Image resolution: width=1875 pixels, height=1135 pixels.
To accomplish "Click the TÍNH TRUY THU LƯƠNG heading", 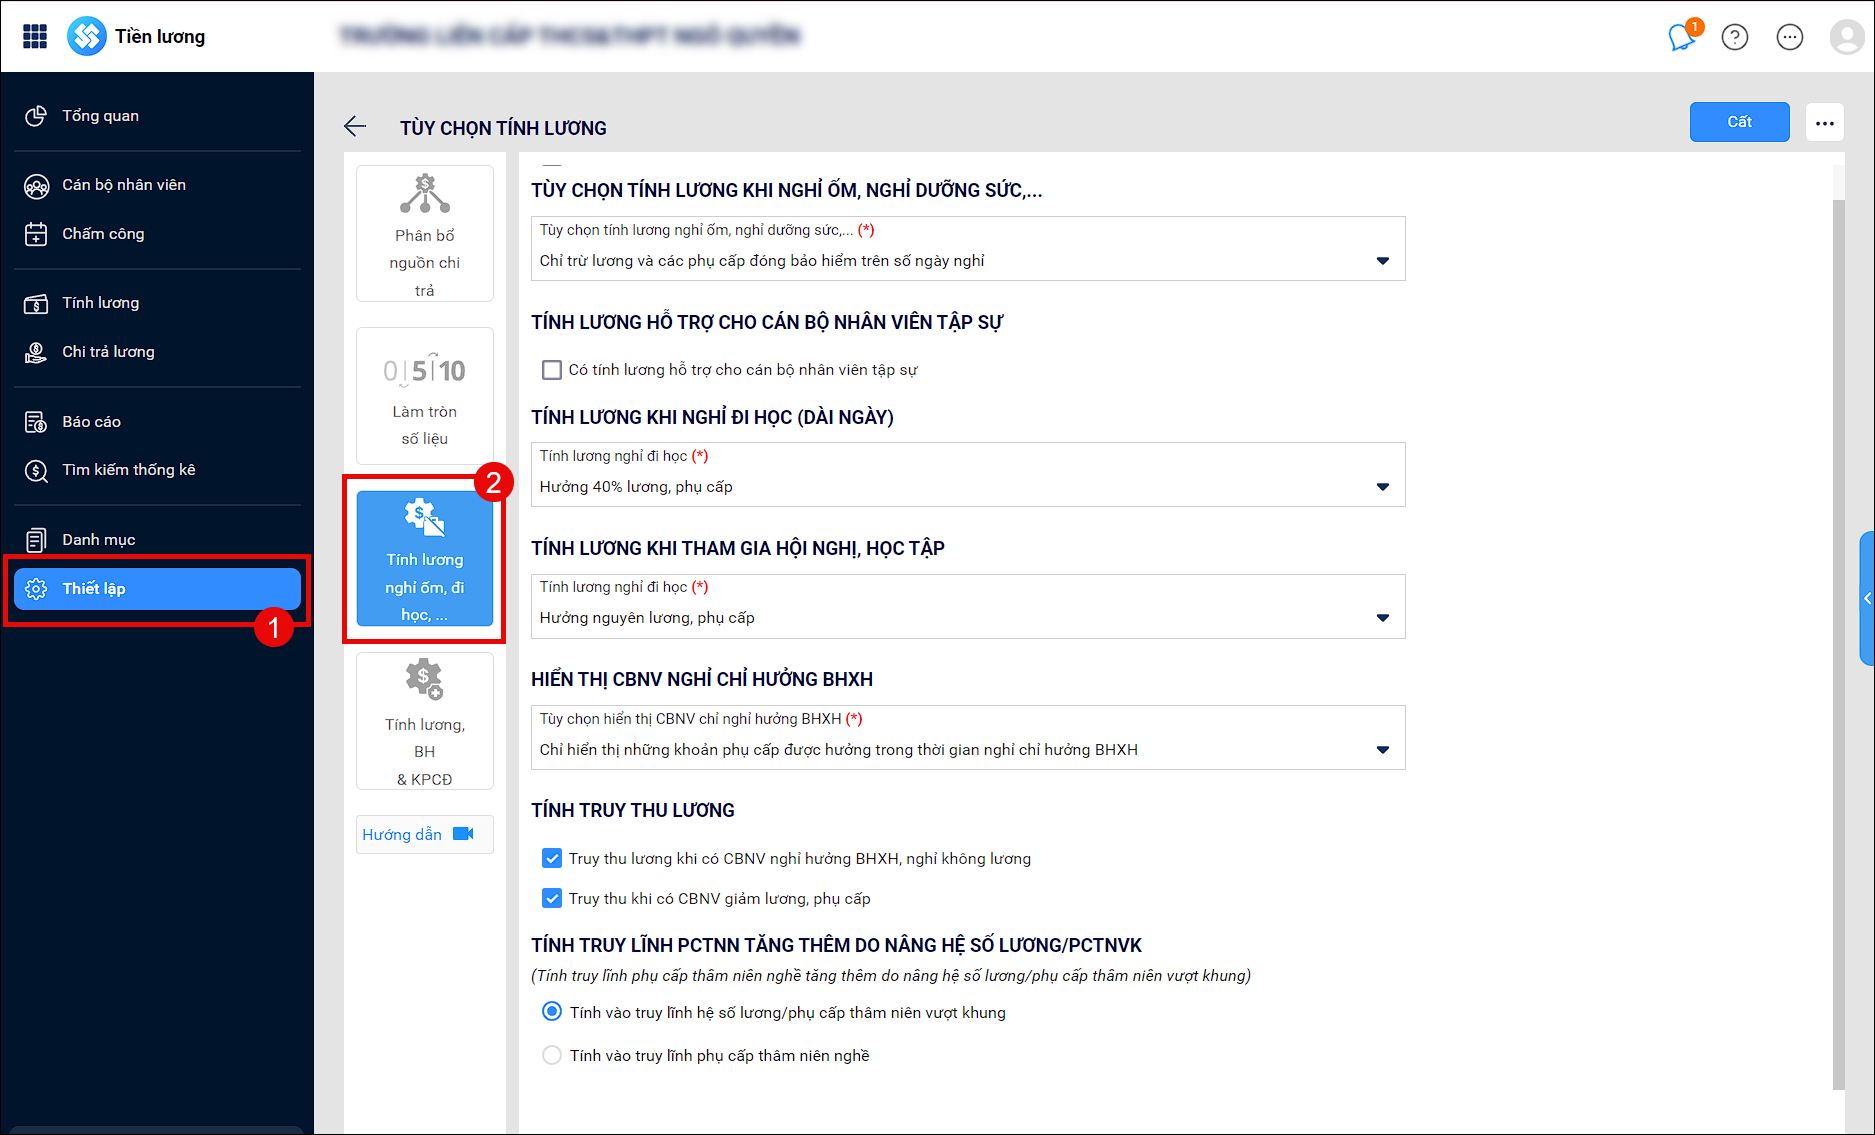I will pyautogui.click(x=633, y=810).
